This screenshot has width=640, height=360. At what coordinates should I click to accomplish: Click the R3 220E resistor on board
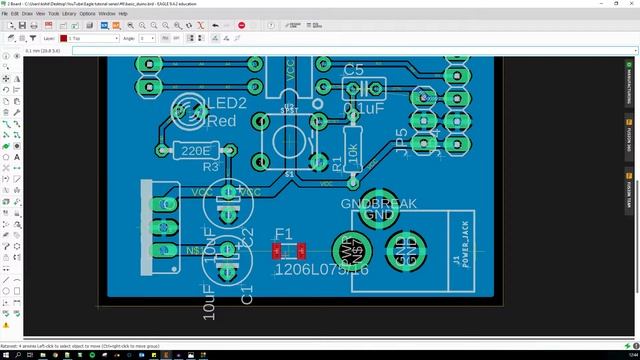[196, 151]
